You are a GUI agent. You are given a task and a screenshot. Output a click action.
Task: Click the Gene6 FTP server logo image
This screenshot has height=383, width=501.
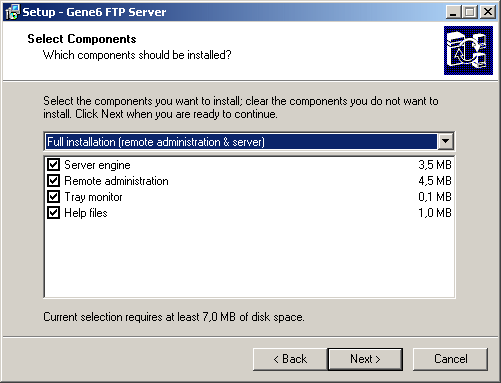468,50
